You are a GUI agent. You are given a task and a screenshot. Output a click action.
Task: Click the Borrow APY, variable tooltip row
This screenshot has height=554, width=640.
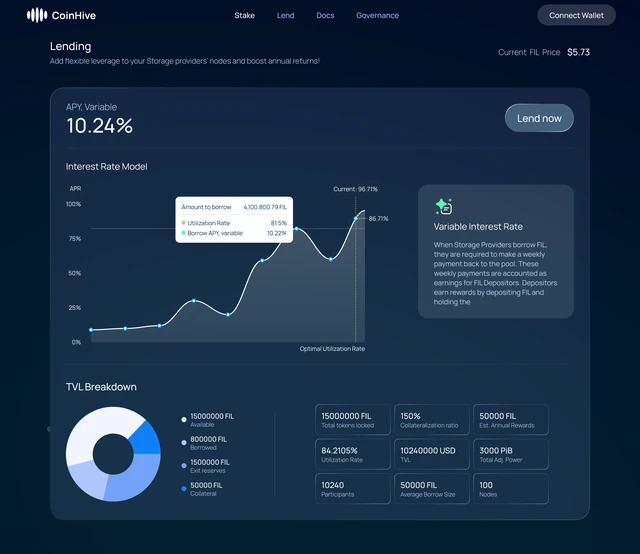234,233
